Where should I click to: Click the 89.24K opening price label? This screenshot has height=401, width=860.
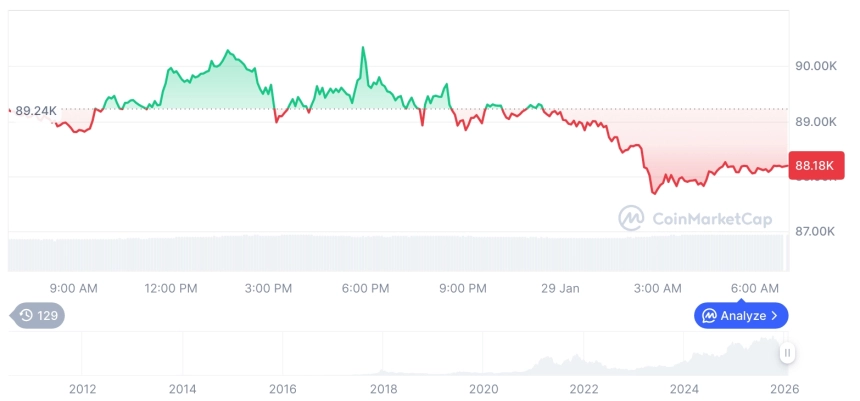click(x=36, y=110)
